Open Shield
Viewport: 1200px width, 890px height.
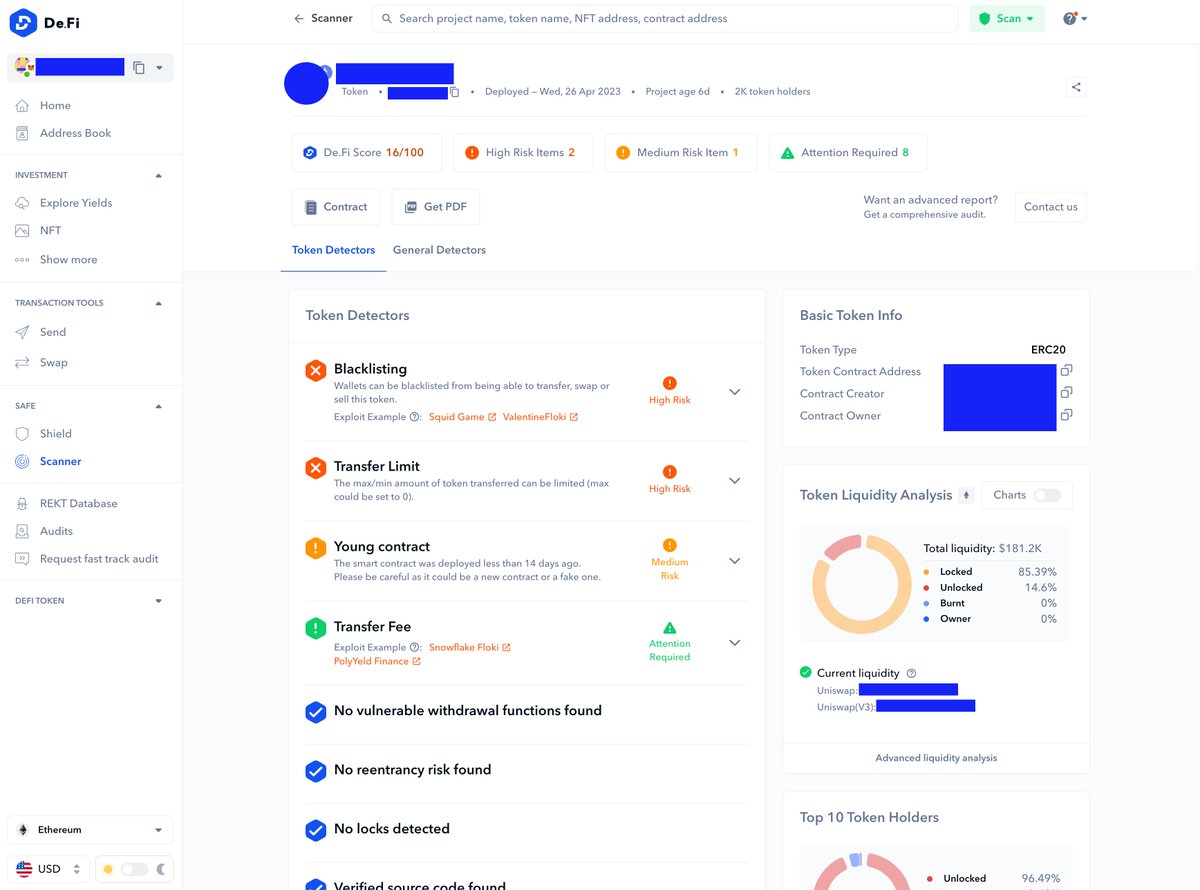point(56,434)
